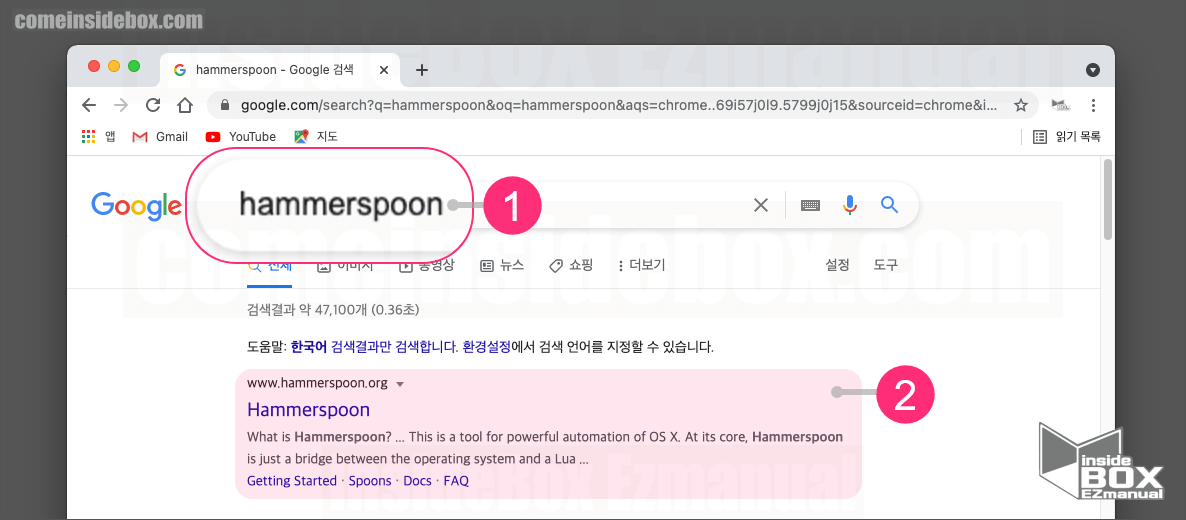Switch to the 동영상 results tab
This screenshot has height=520, width=1186.
click(427, 266)
